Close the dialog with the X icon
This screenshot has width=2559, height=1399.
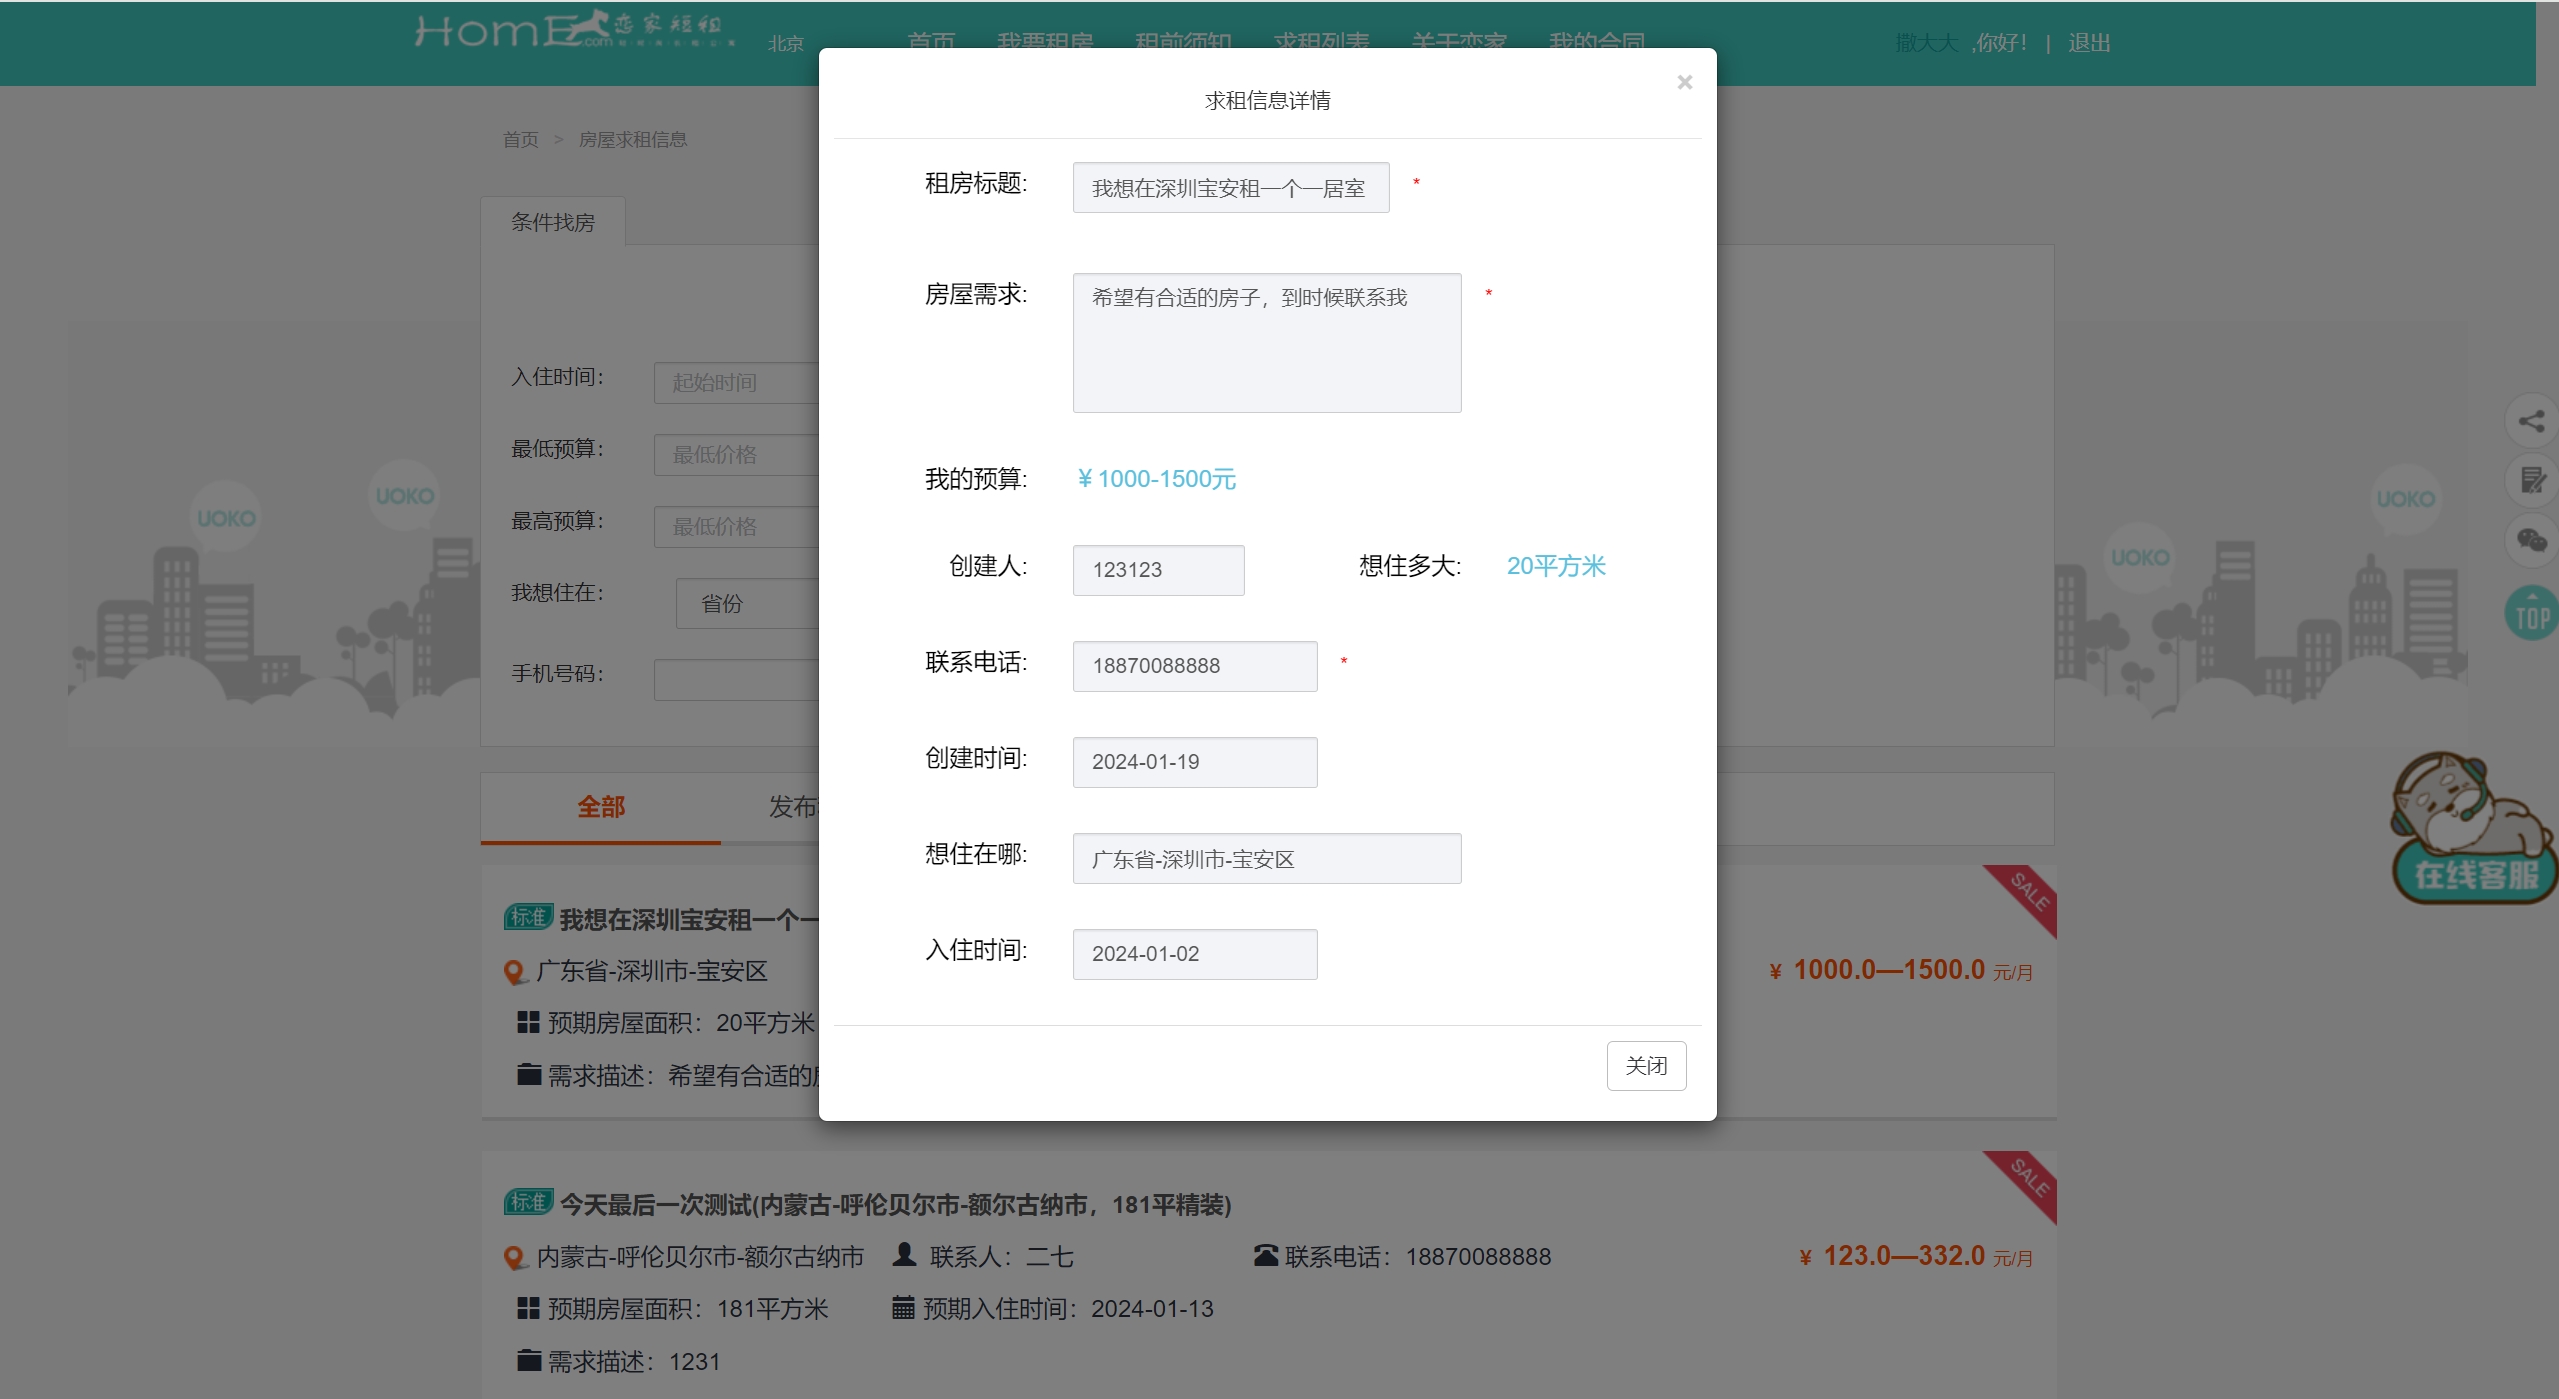pyautogui.click(x=1684, y=82)
